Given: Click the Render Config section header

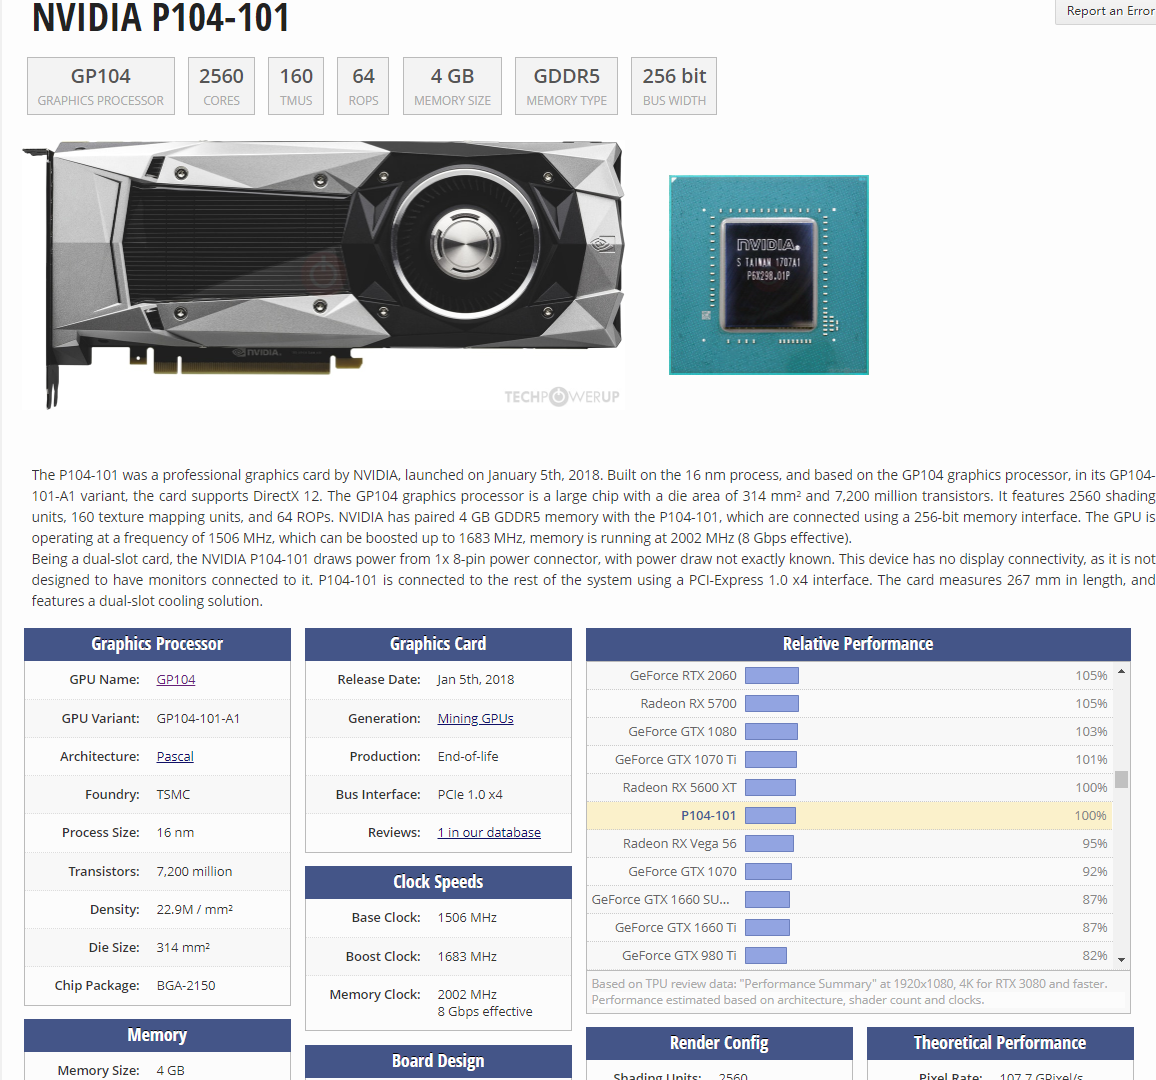Looking at the screenshot, I should click(719, 1043).
